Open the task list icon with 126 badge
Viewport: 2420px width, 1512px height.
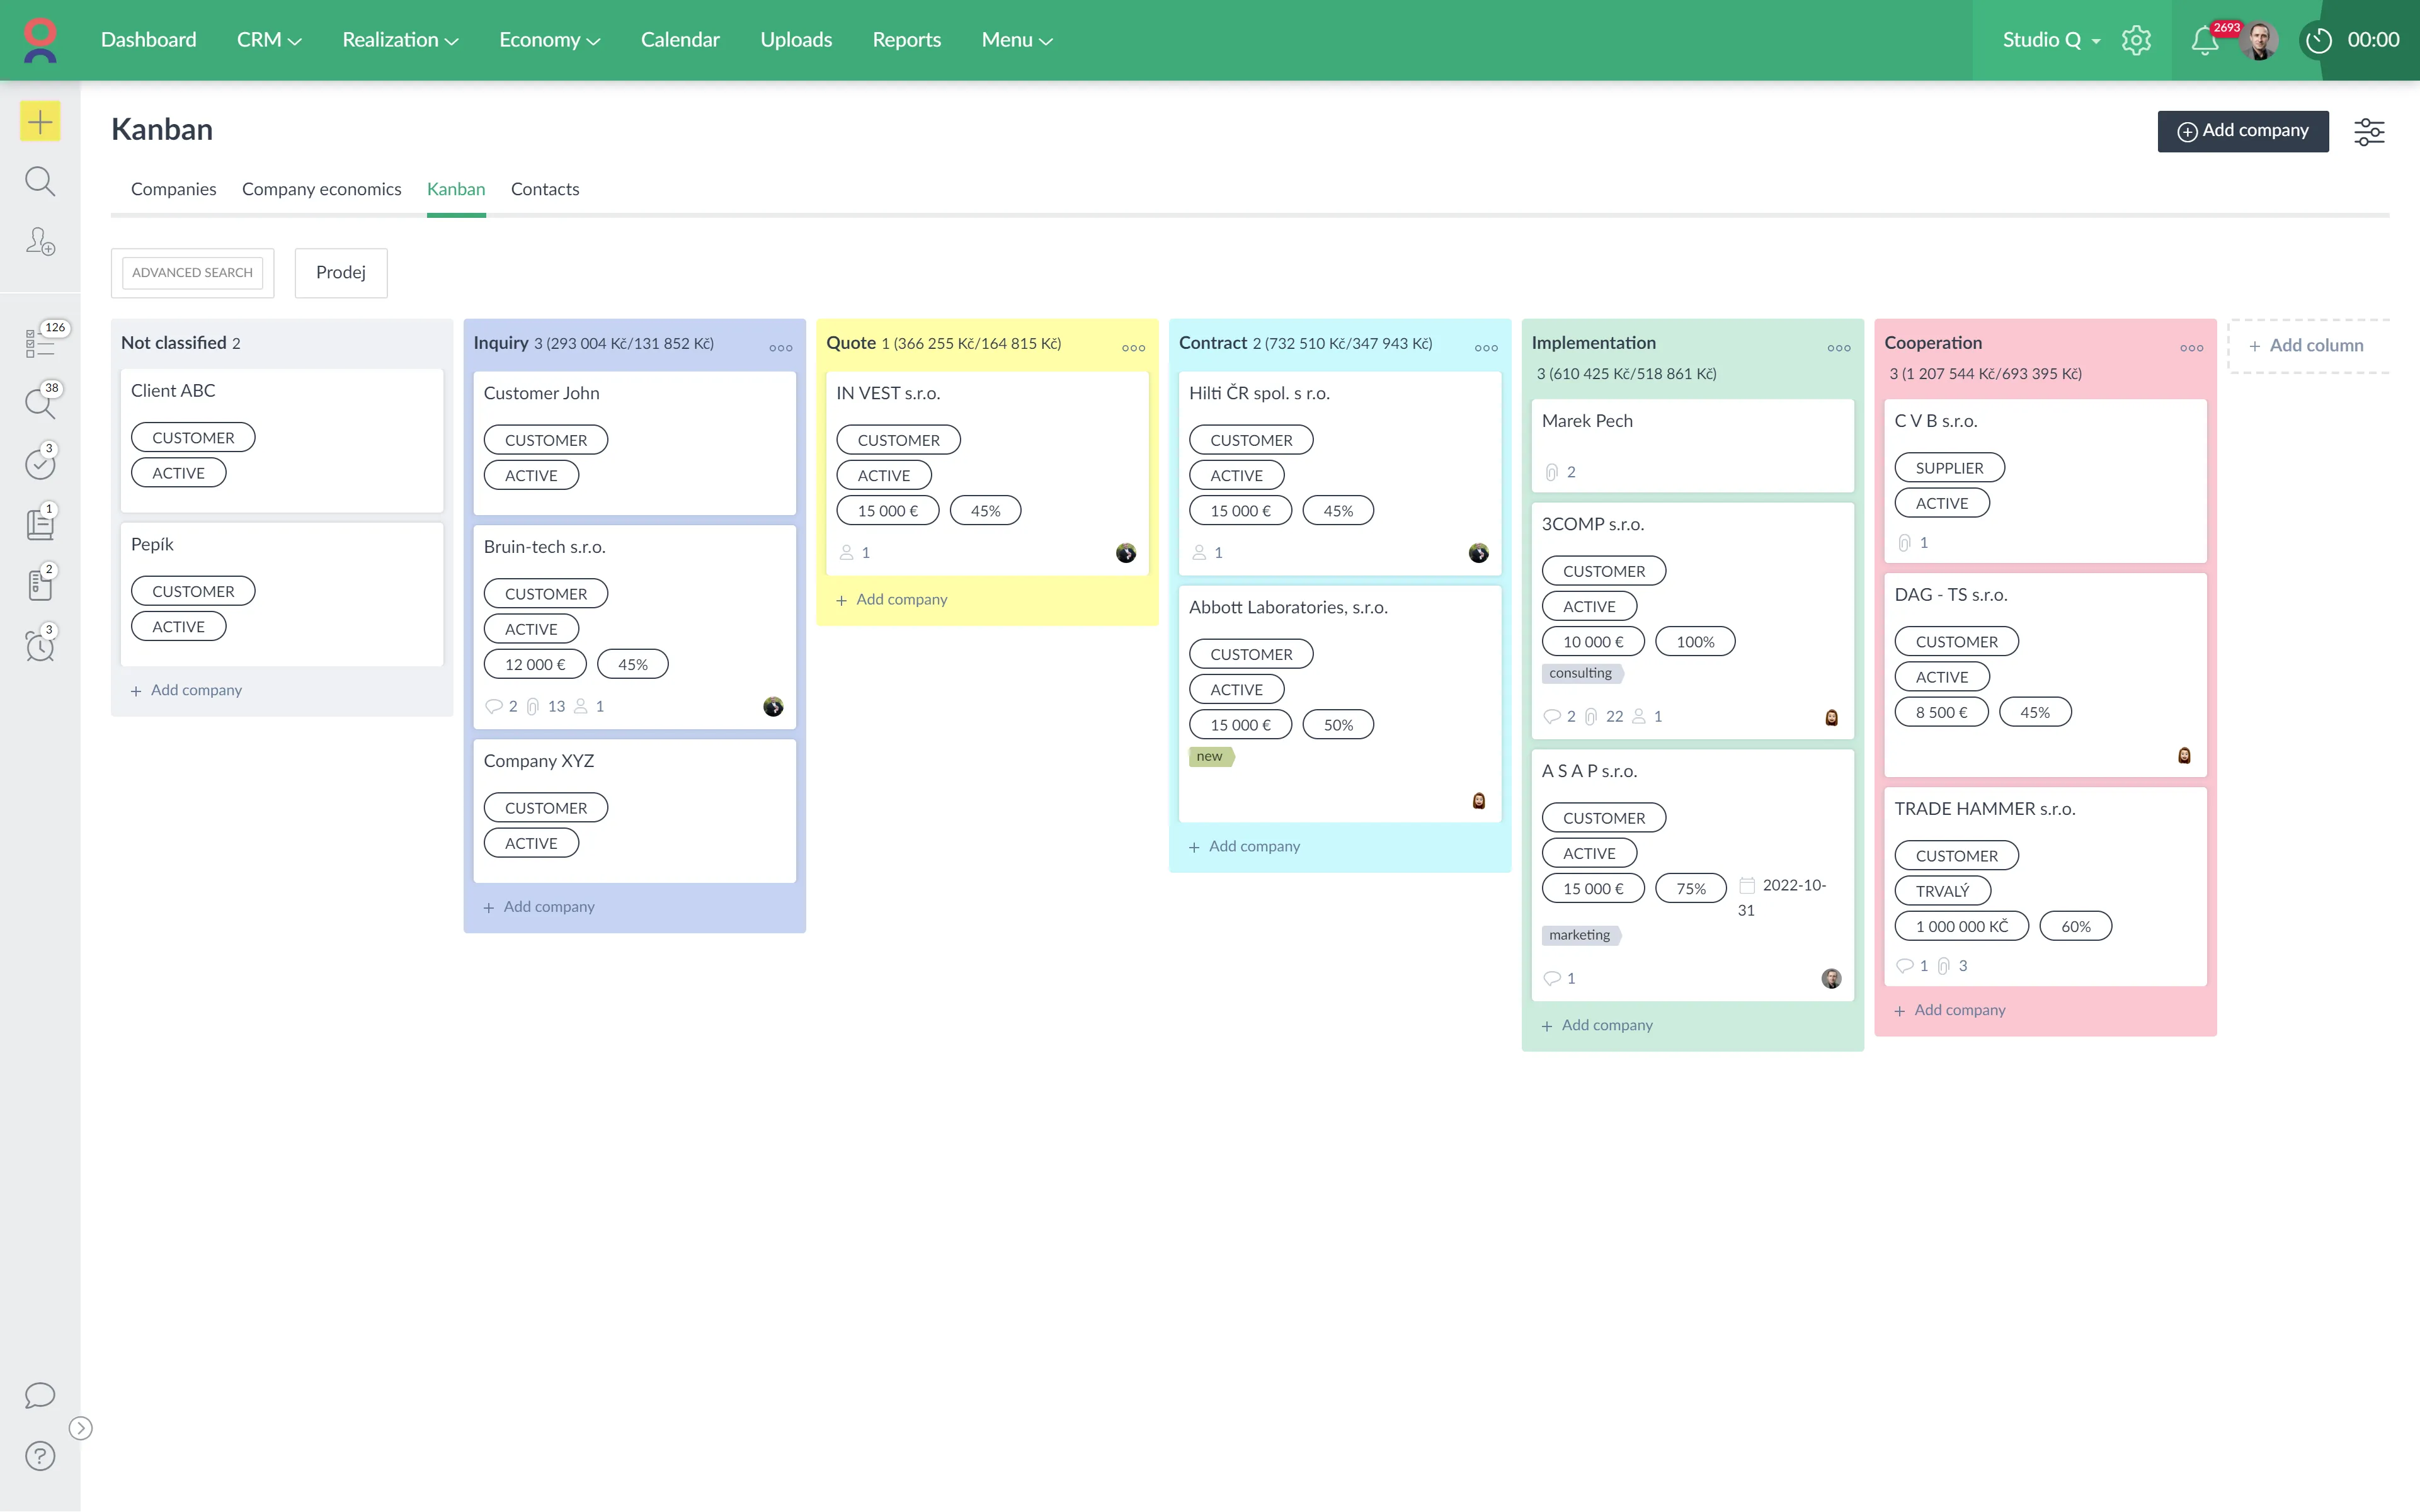click(40, 342)
